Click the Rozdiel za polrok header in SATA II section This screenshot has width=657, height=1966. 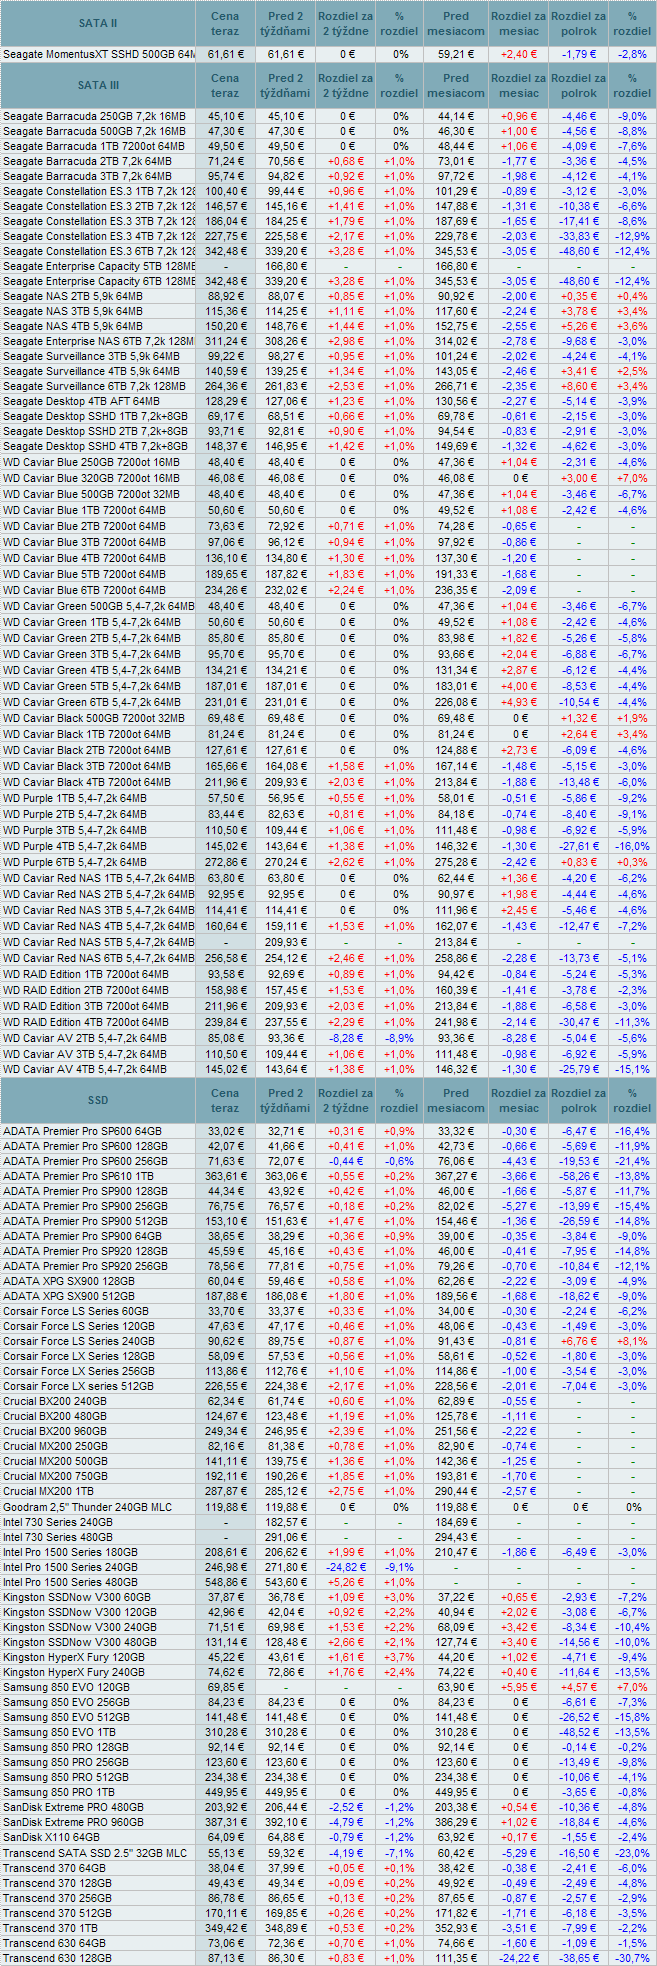[x=578, y=22]
